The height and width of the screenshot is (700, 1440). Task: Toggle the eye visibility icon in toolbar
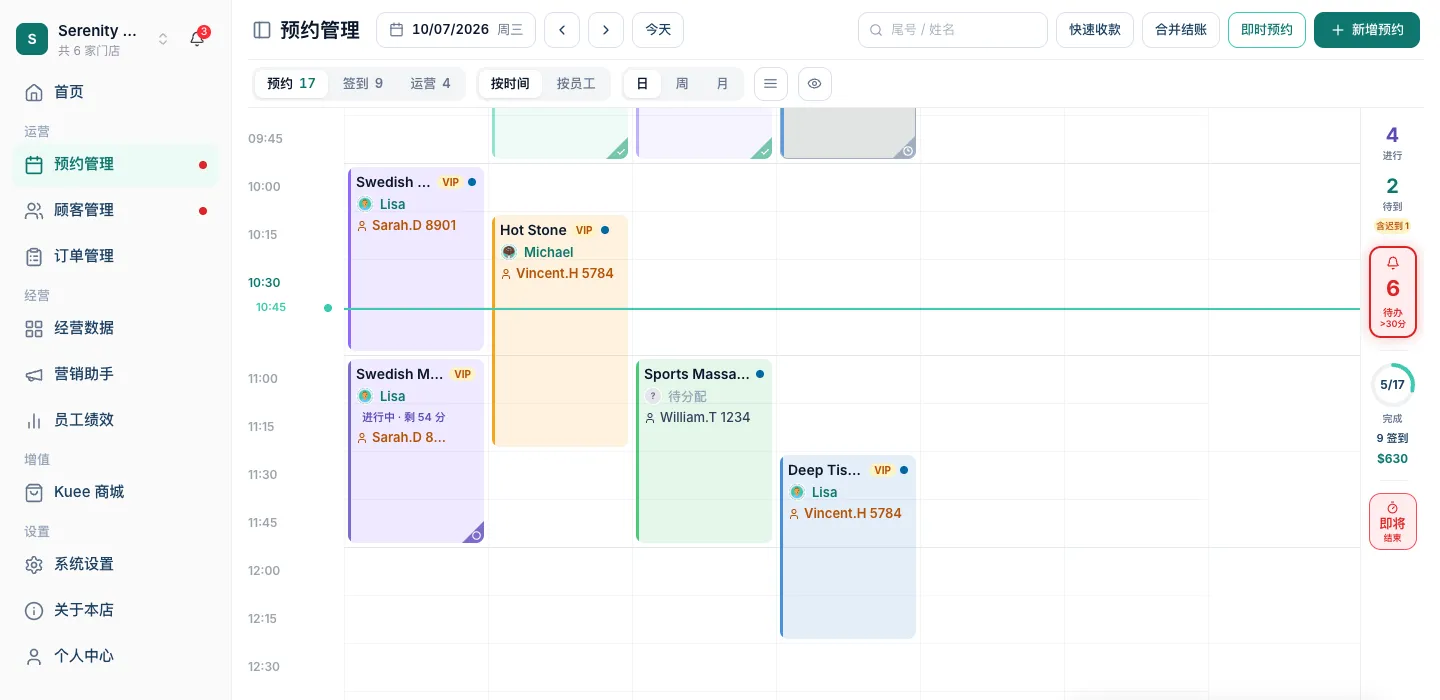pyautogui.click(x=815, y=84)
